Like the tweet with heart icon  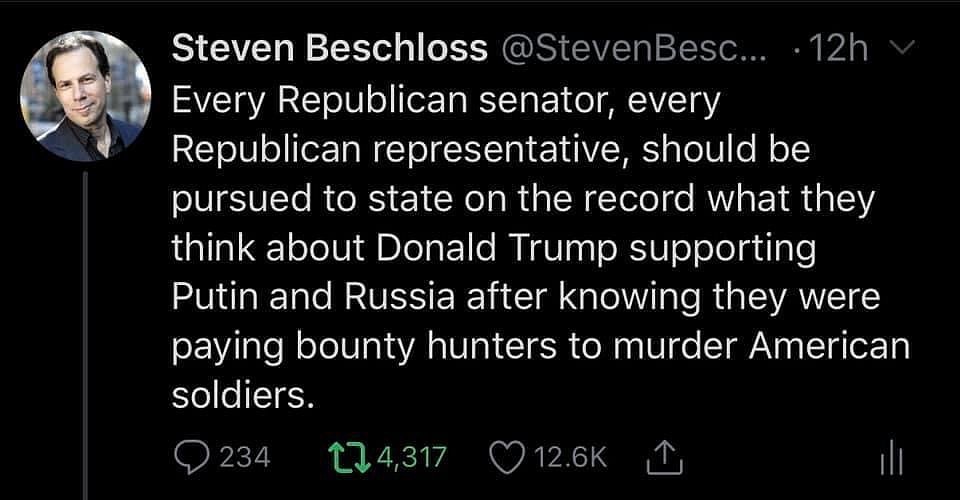click(x=507, y=457)
